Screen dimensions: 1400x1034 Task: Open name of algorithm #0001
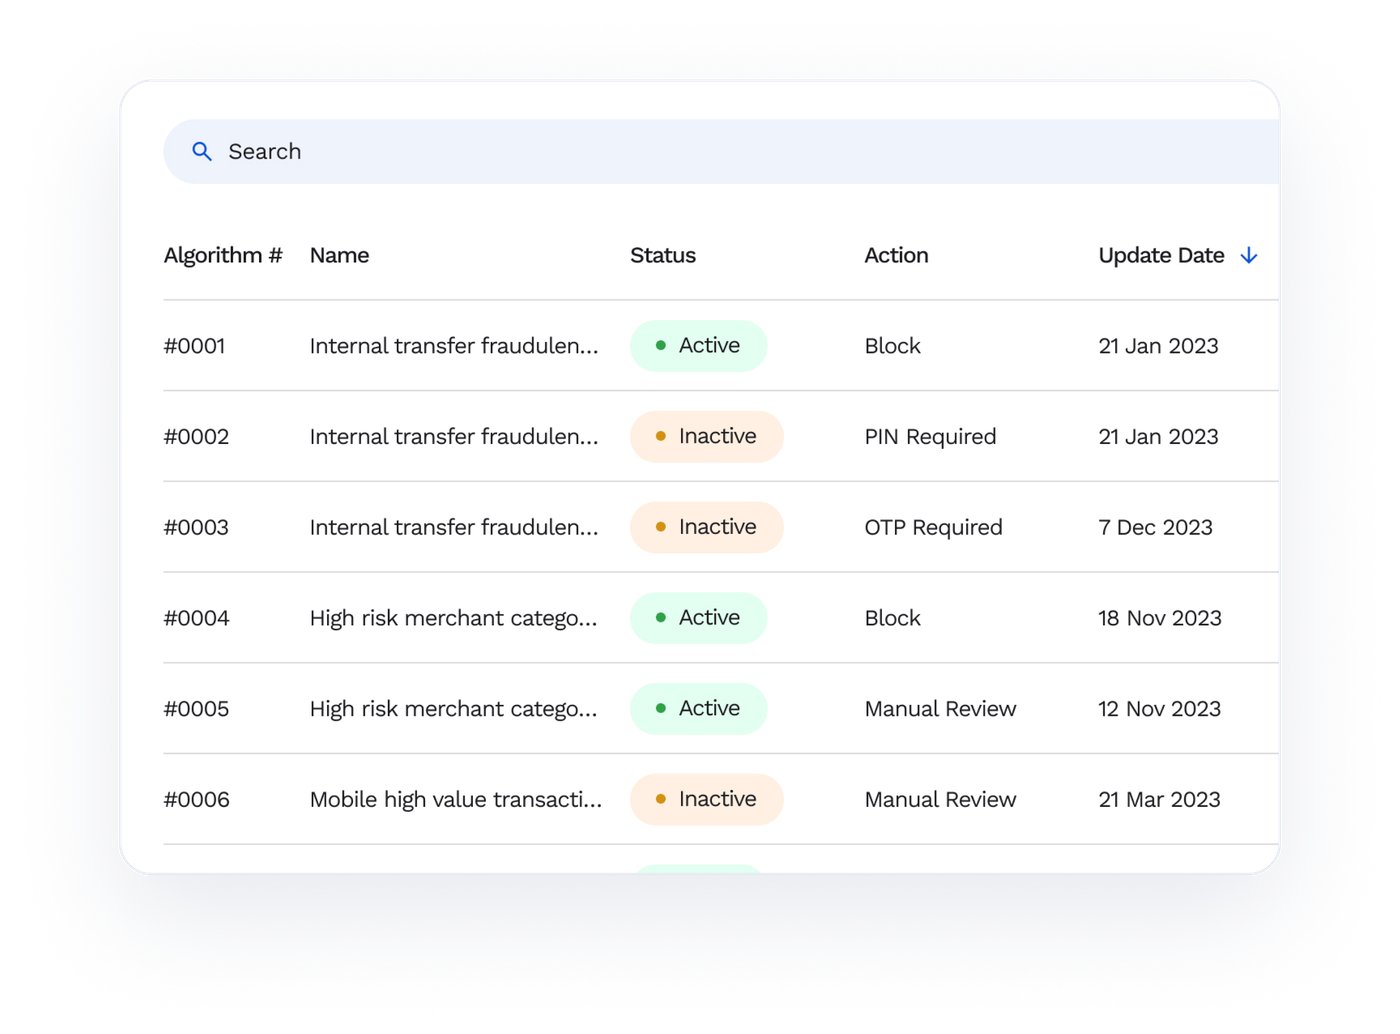click(454, 346)
